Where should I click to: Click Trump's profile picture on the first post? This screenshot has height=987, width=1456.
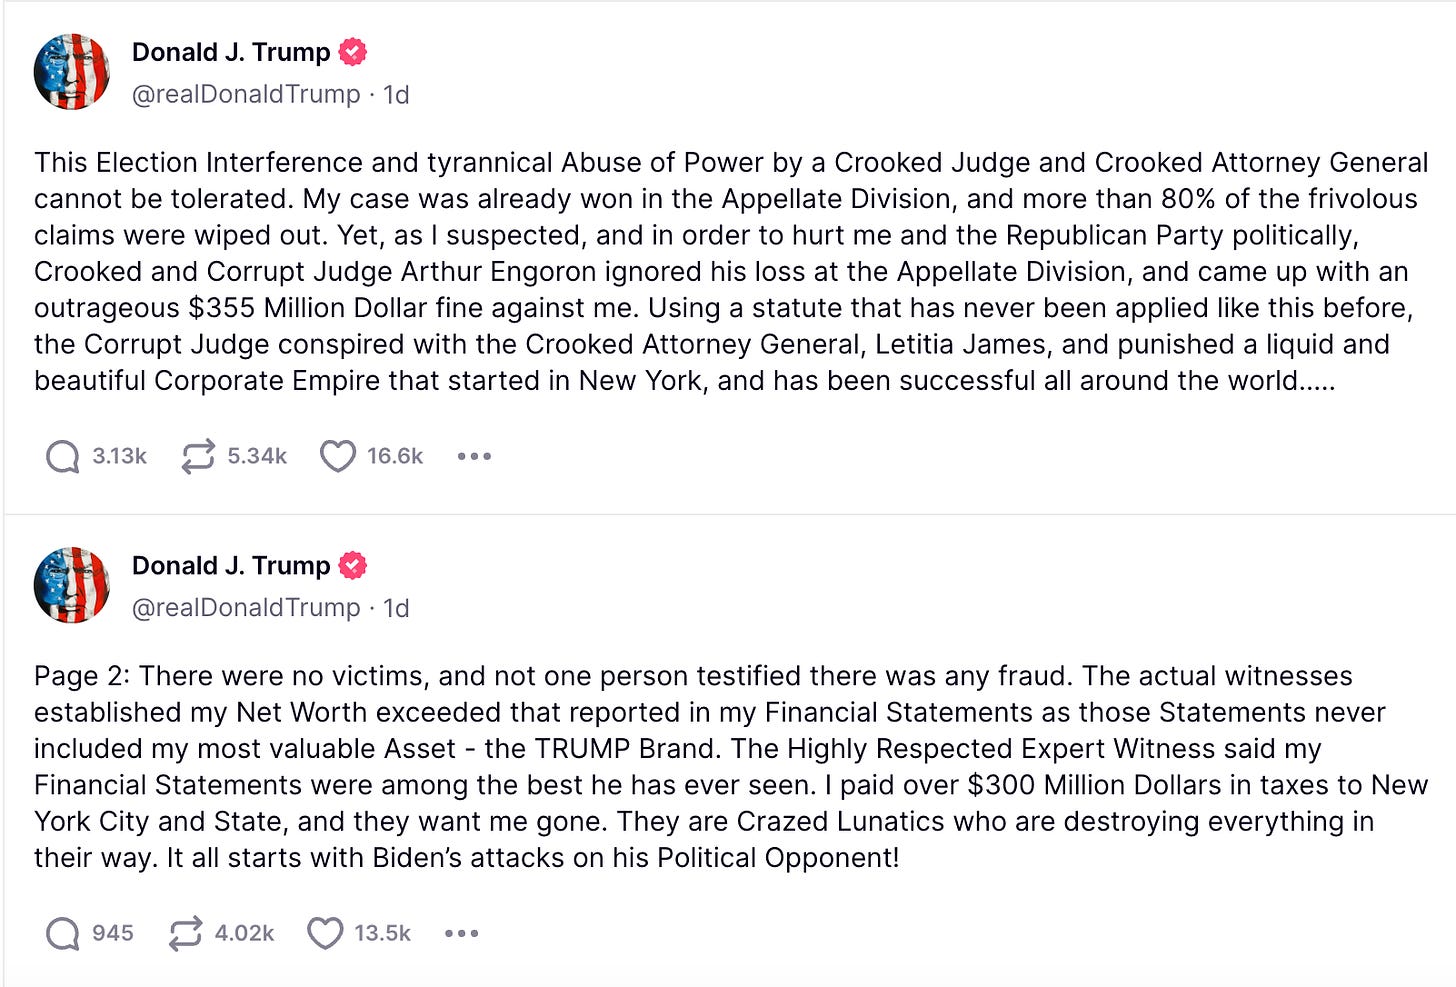click(71, 73)
